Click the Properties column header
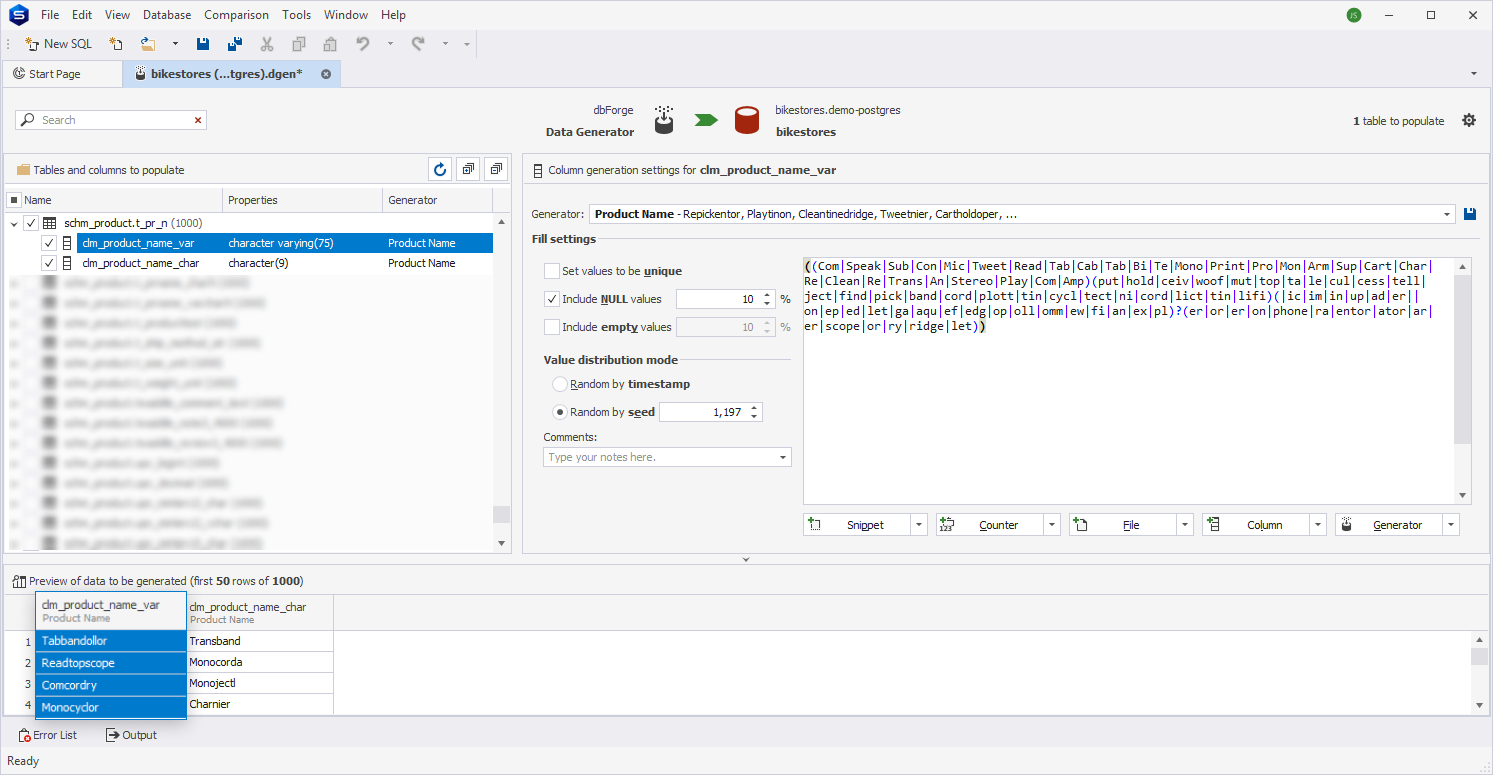The image size is (1493, 775). pos(303,200)
